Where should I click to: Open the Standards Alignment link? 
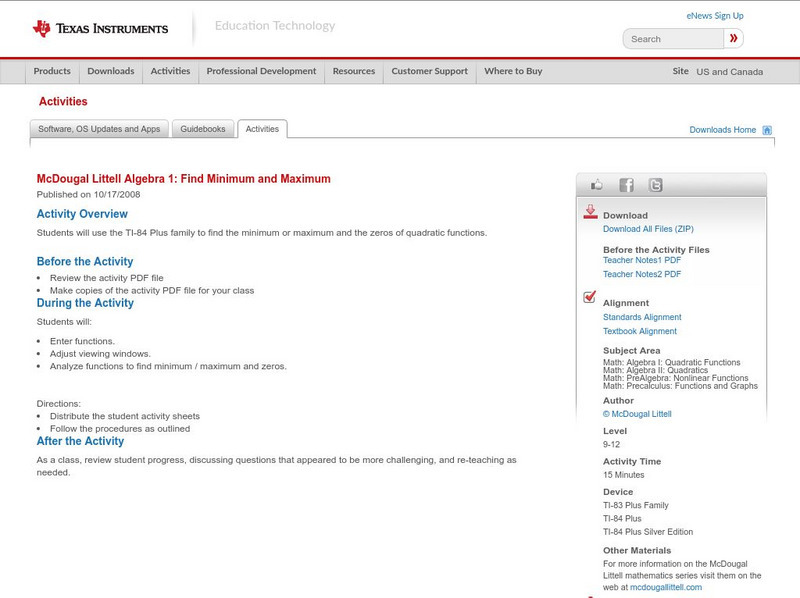coord(641,317)
